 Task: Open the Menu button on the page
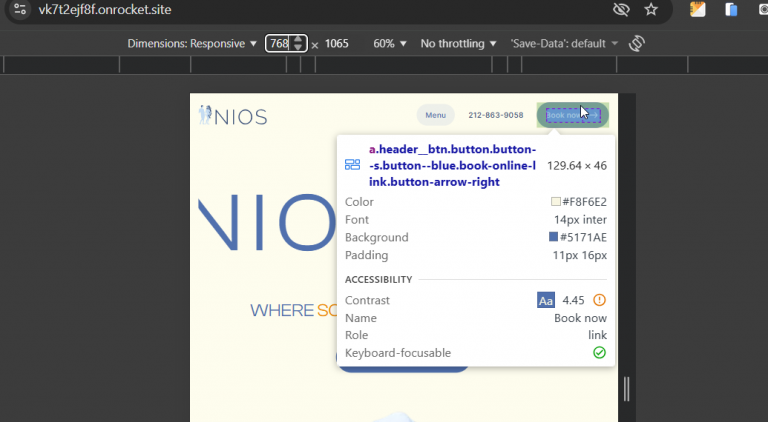point(435,115)
